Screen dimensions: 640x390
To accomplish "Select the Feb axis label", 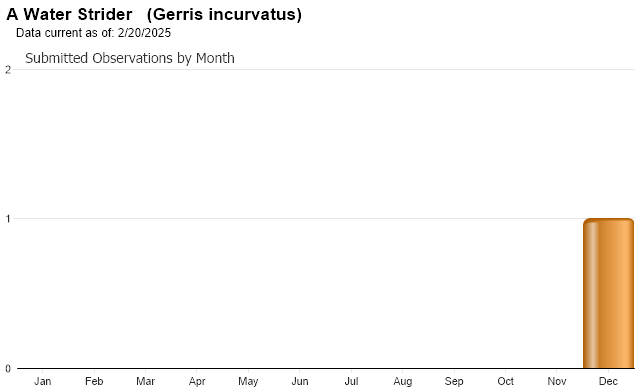I will (x=94, y=381).
